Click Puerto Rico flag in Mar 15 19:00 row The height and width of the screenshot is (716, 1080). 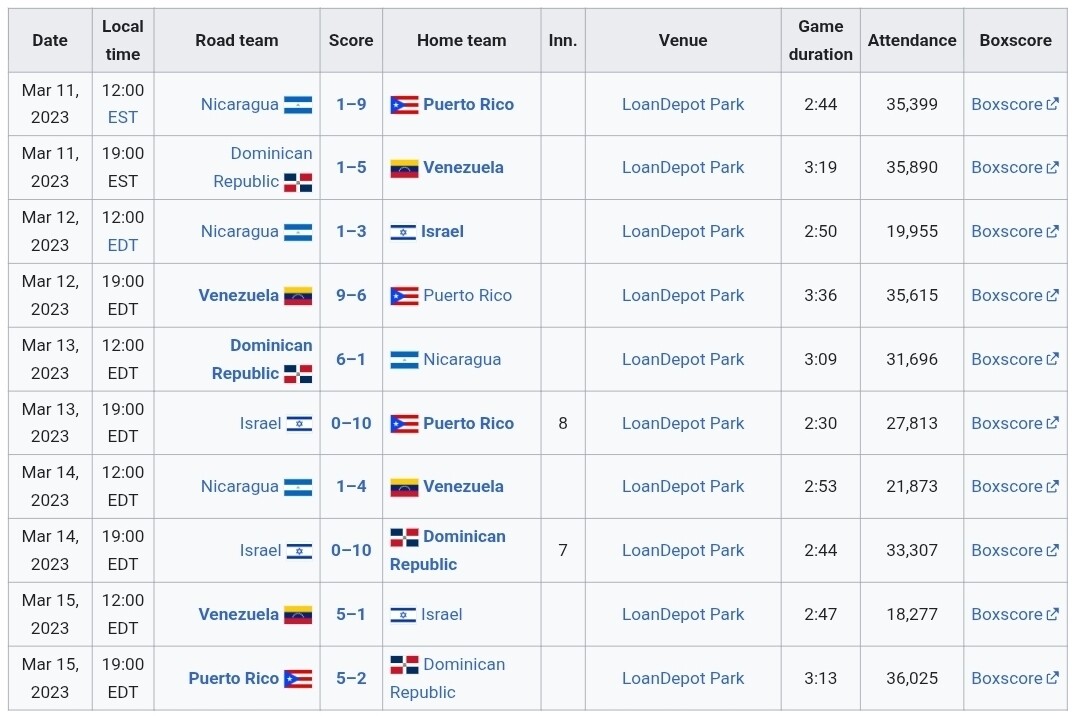click(x=298, y=679)
